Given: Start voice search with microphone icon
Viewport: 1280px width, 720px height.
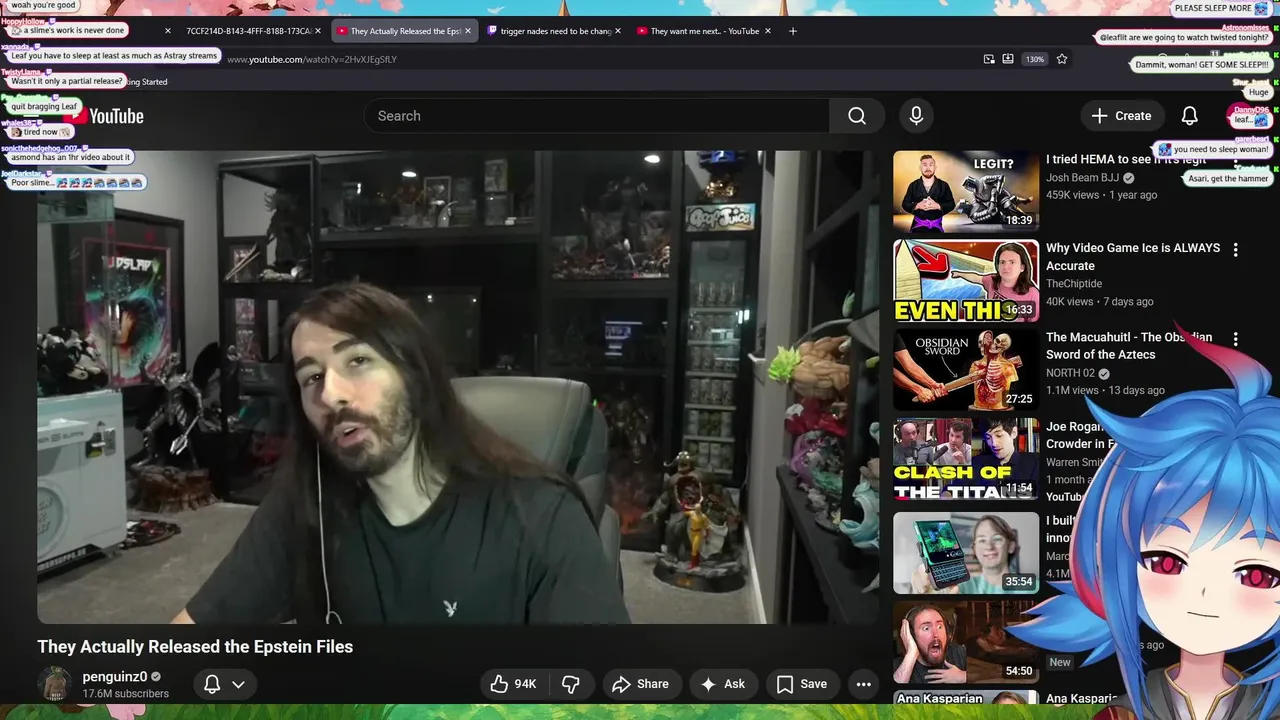Looking at the screenshot, I should [x=916, y=116].
